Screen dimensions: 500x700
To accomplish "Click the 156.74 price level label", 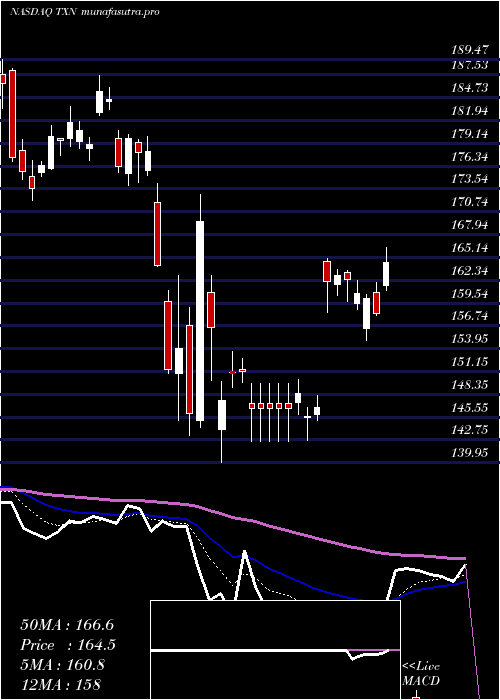I will [469, 317].
